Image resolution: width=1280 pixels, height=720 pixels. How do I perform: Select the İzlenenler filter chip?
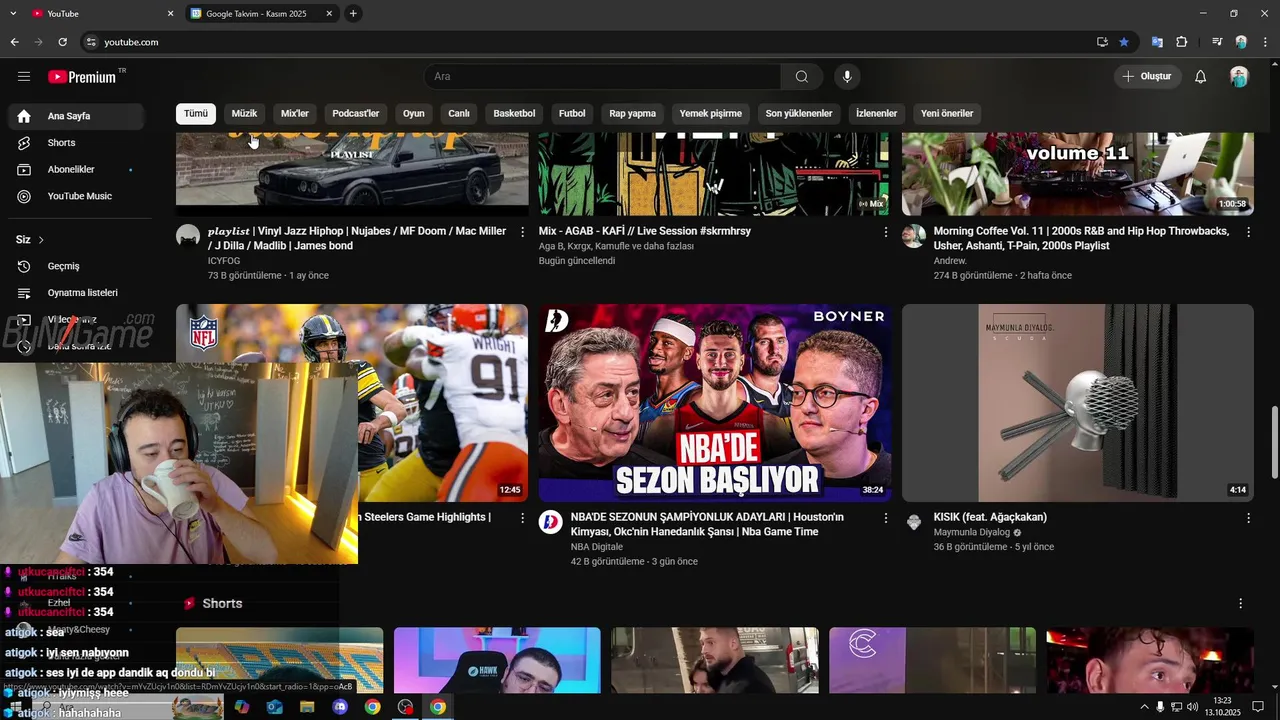click(x=877, y=113)
